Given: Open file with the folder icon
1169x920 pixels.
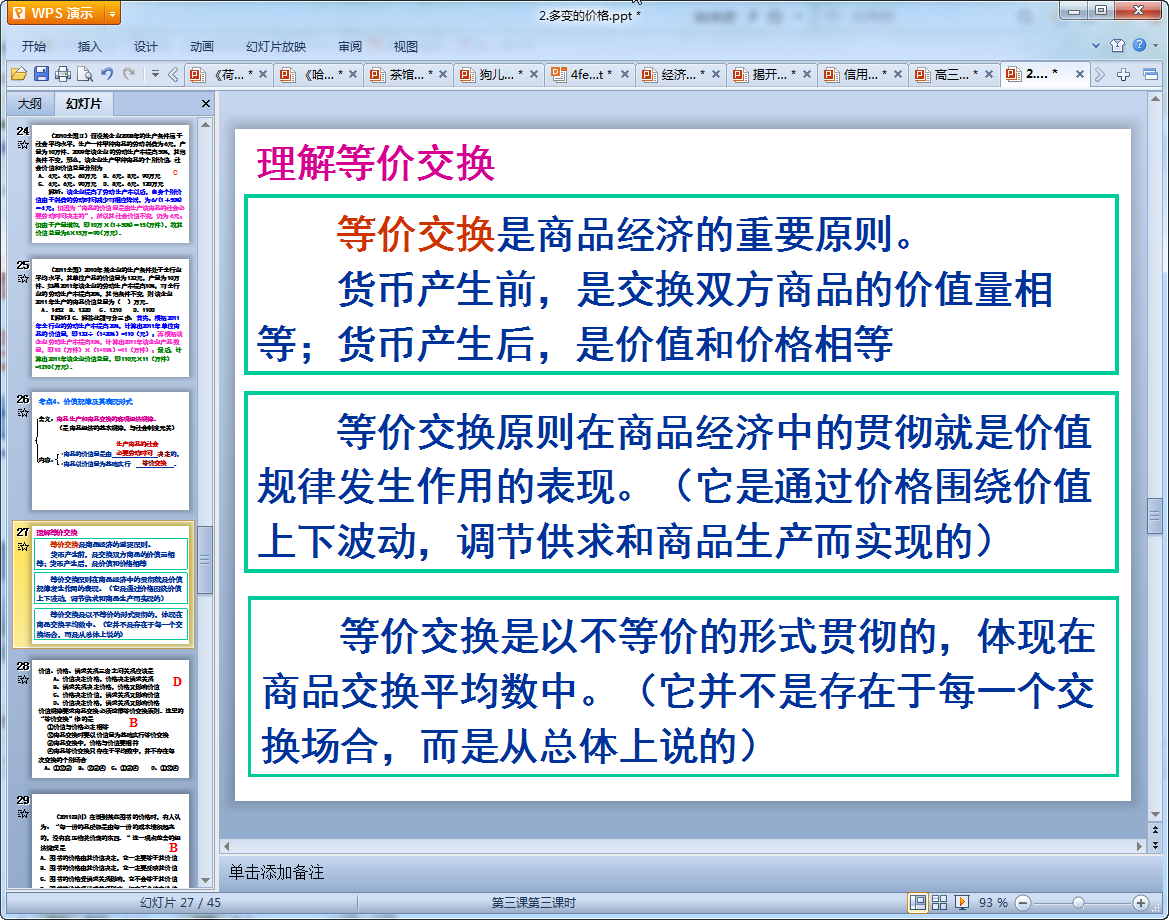Looking at the screenshot, I should point(19,74).
